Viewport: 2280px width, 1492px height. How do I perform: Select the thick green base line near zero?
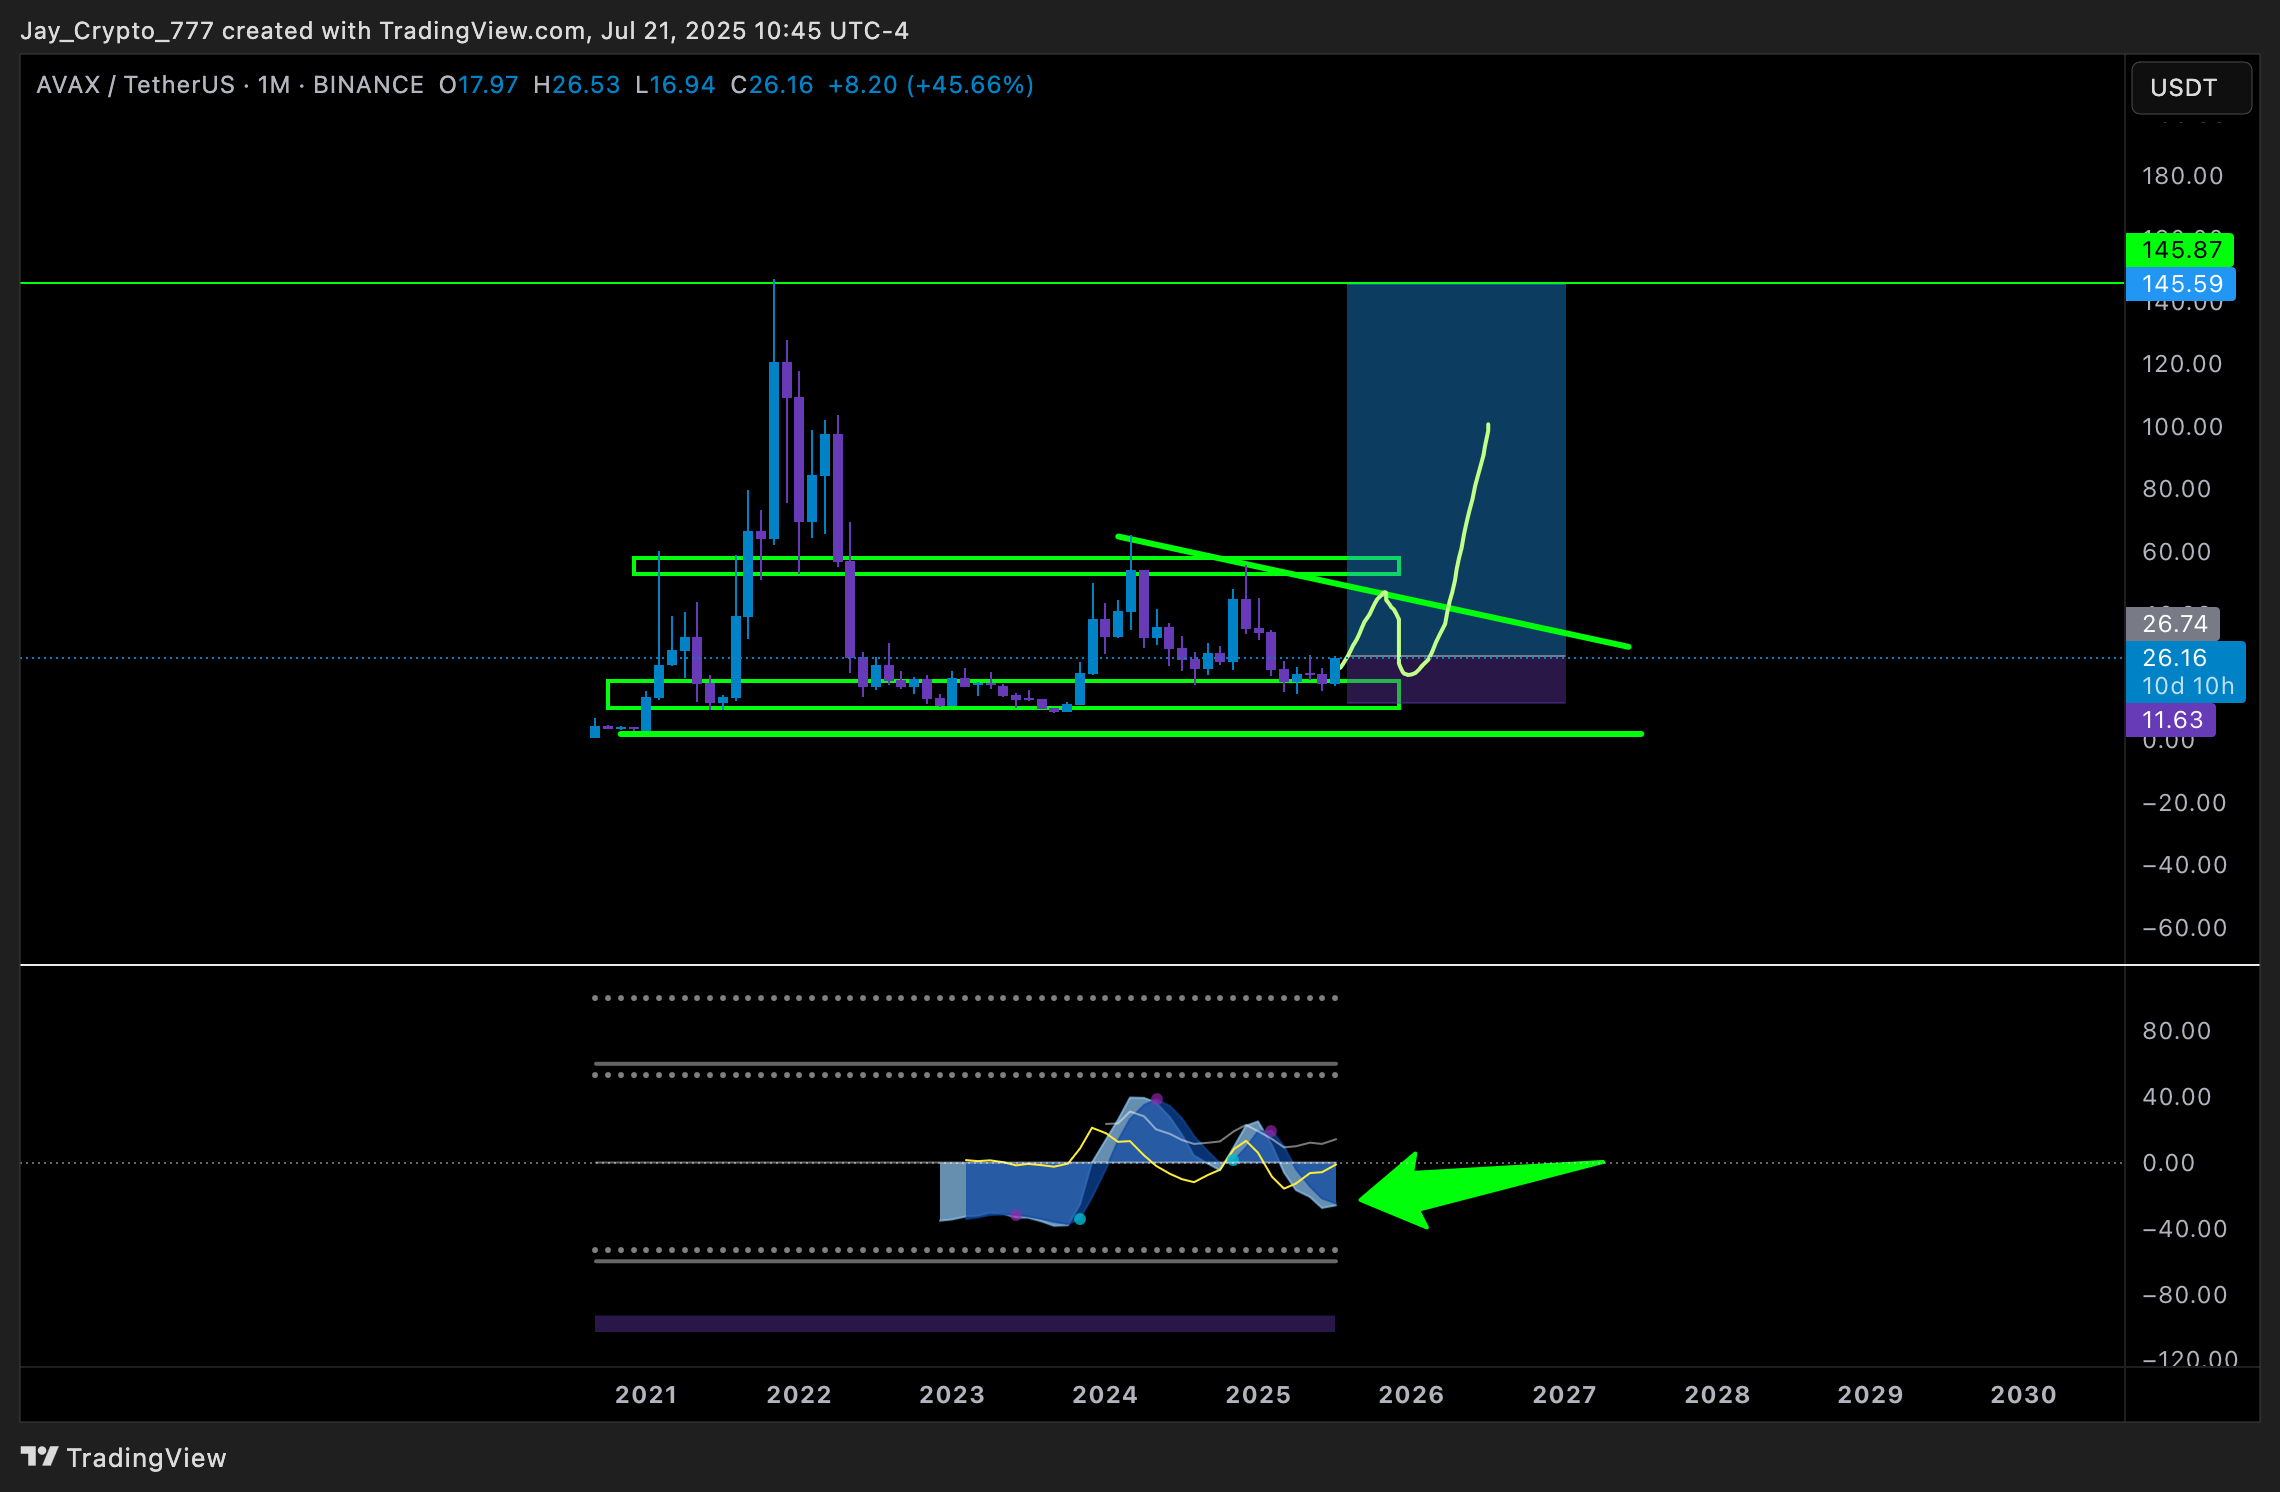(1130, 734)
